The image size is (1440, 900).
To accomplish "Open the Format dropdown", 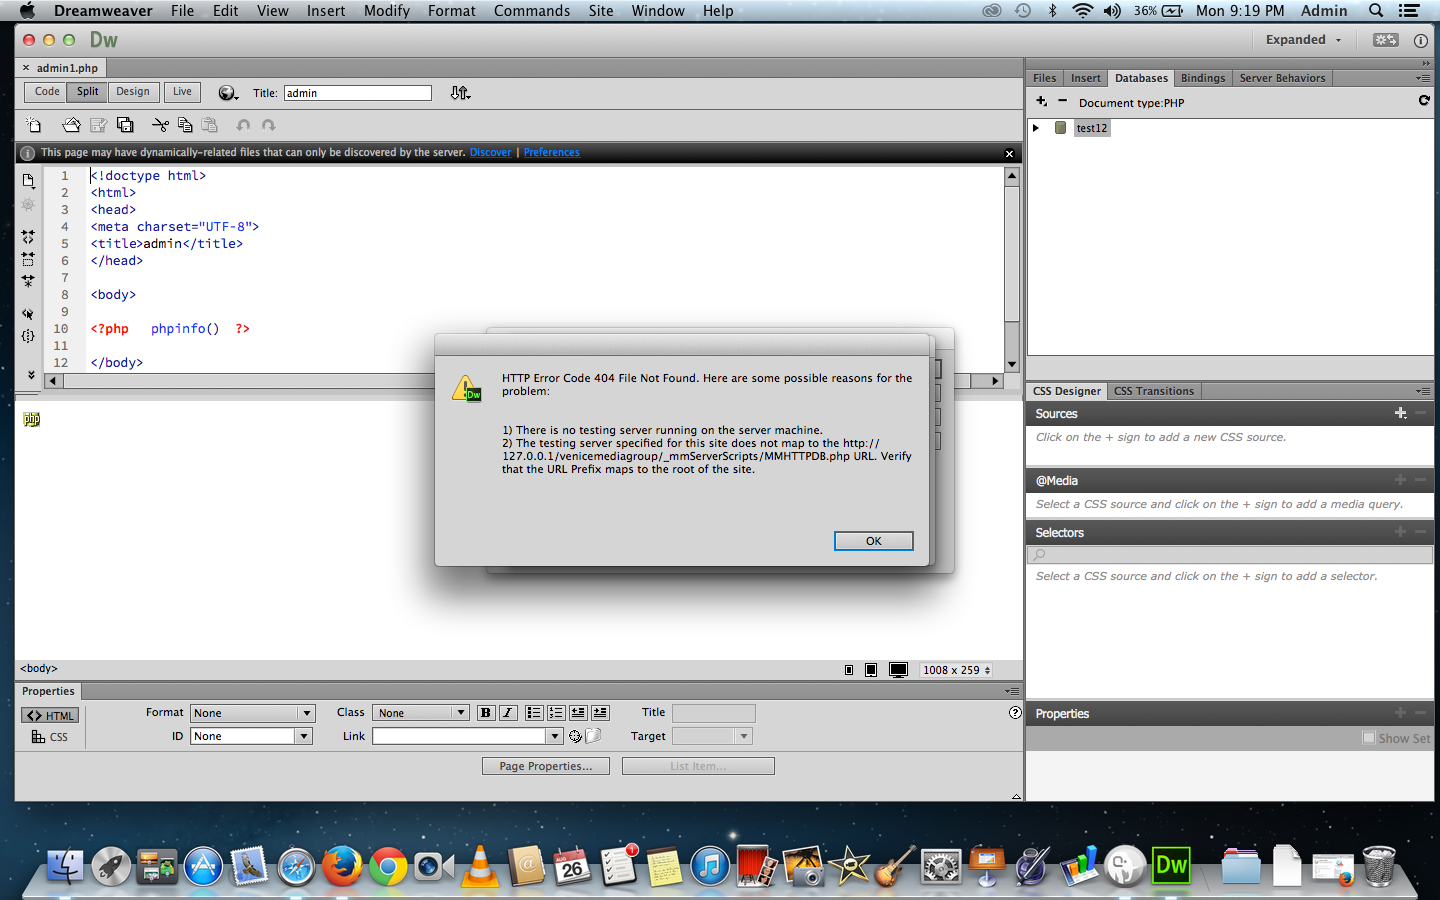I will coord(253,713).
